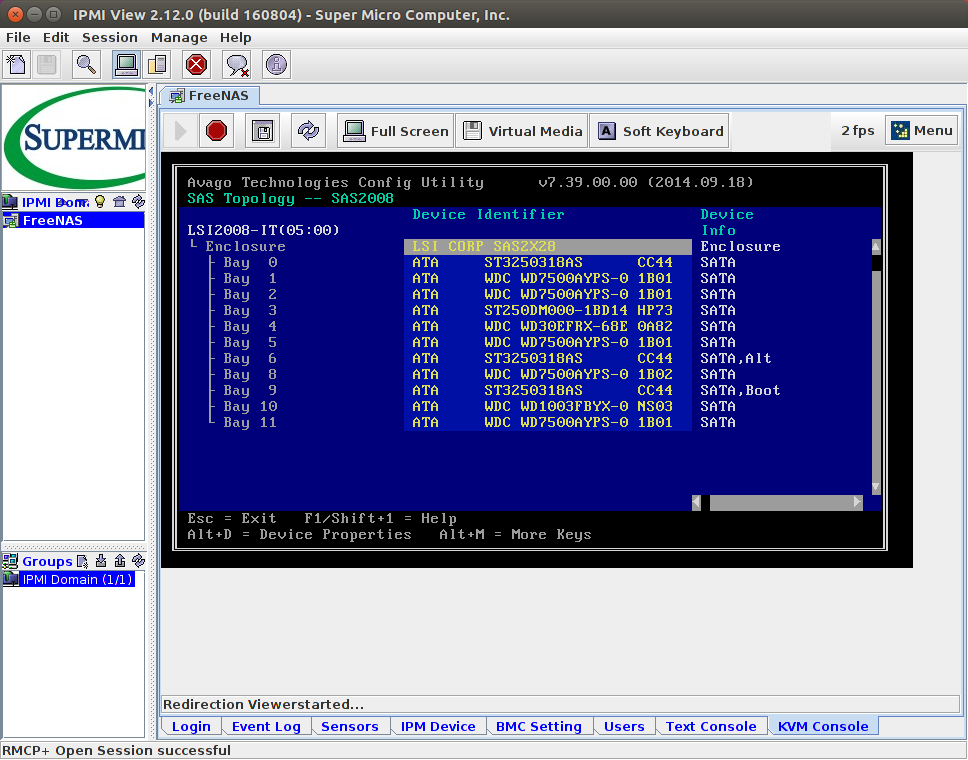968x760 pixels.
Task: Select FreeNAS in the IPMI Domain tree
Action: click(52, 220)
